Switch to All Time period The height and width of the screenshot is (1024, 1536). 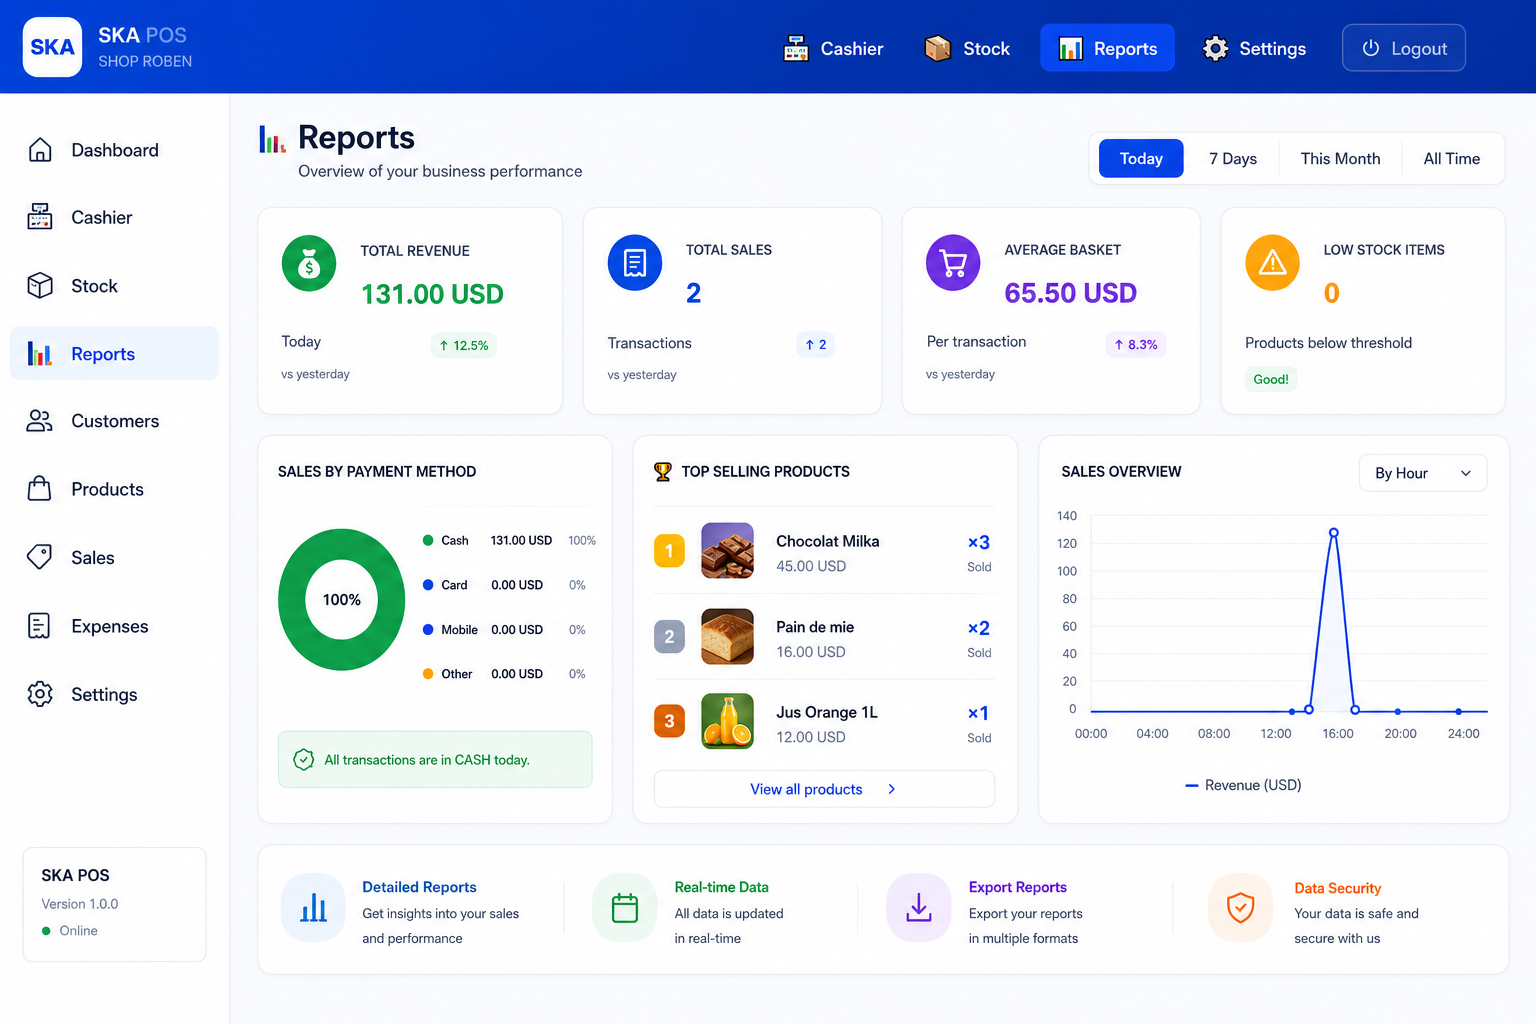[x=1452, y=158]
